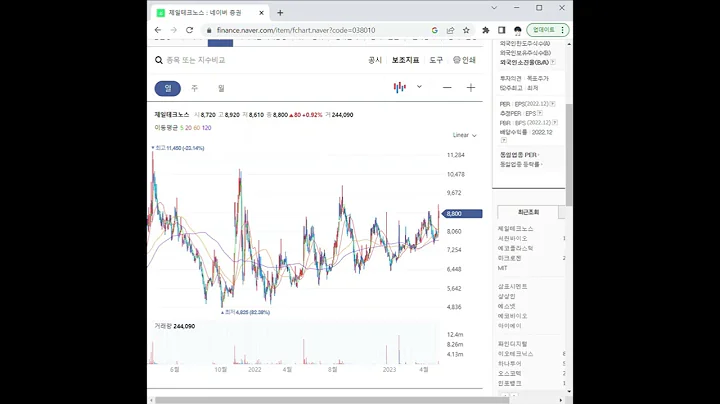
Task: Bookmark this page with star icon
Action: point(466,30)
